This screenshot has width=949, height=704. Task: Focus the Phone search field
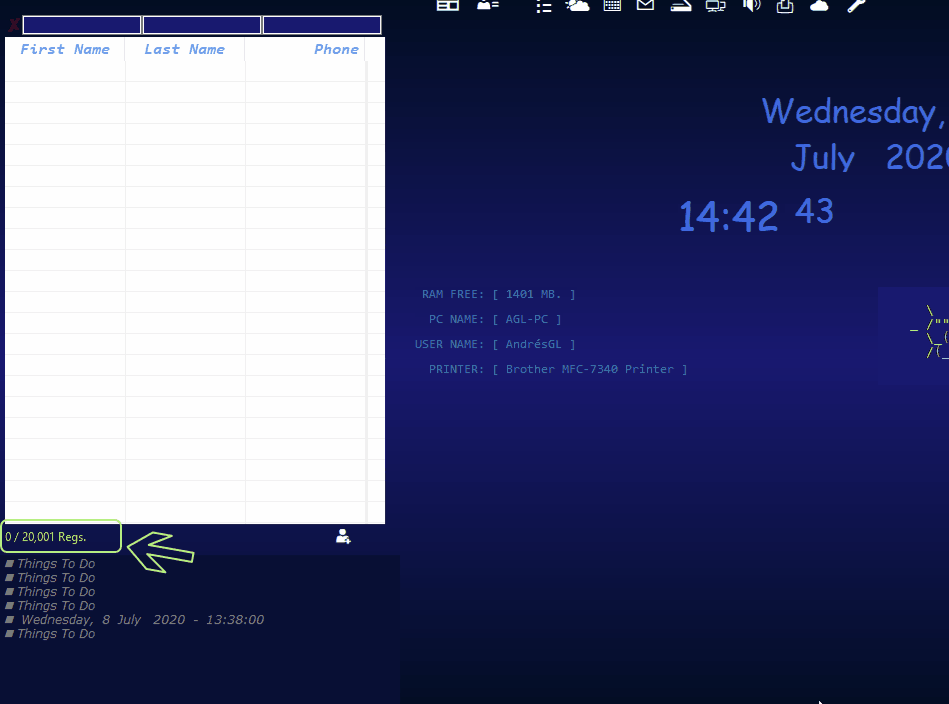click(x=322, y=25)
